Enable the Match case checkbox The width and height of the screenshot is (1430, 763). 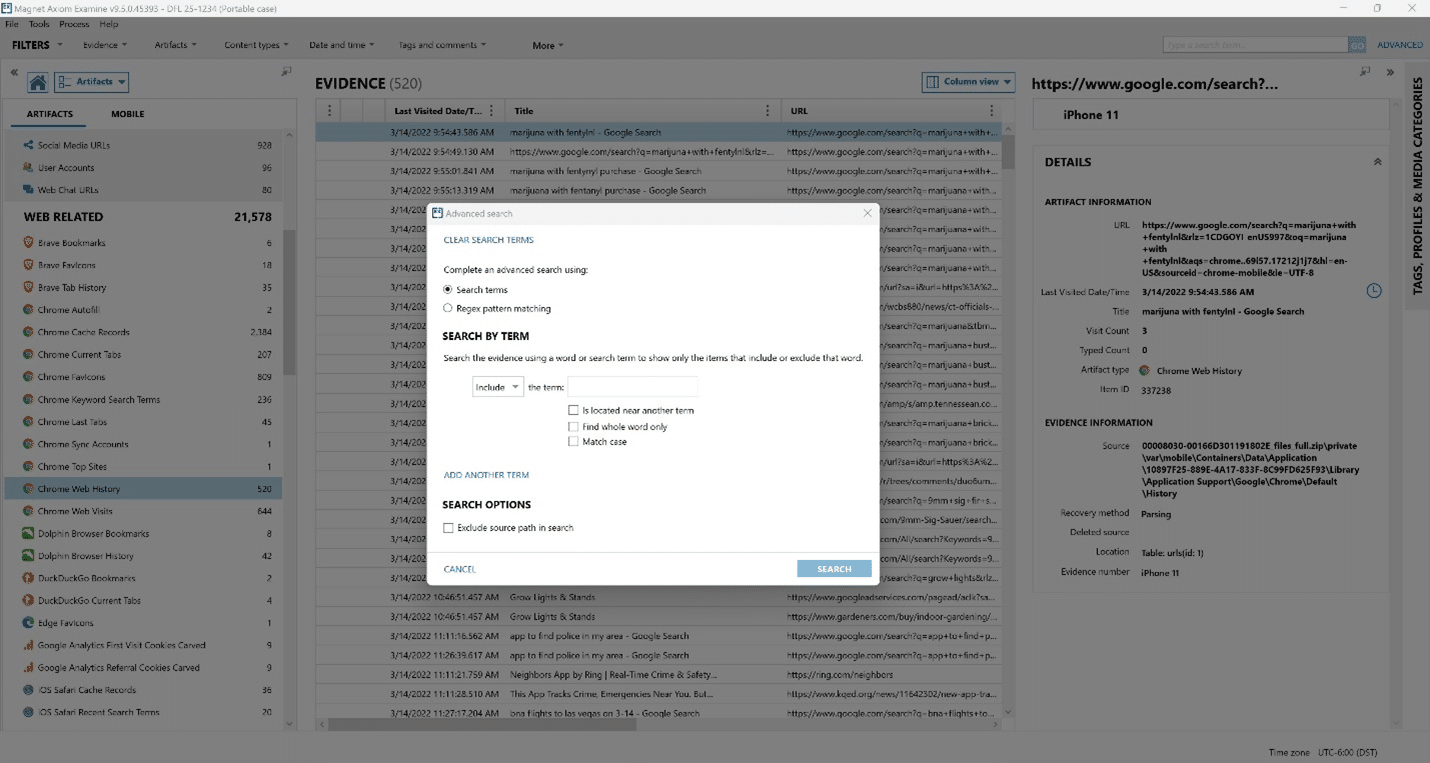pyautogui.click(x=574, y=440)
